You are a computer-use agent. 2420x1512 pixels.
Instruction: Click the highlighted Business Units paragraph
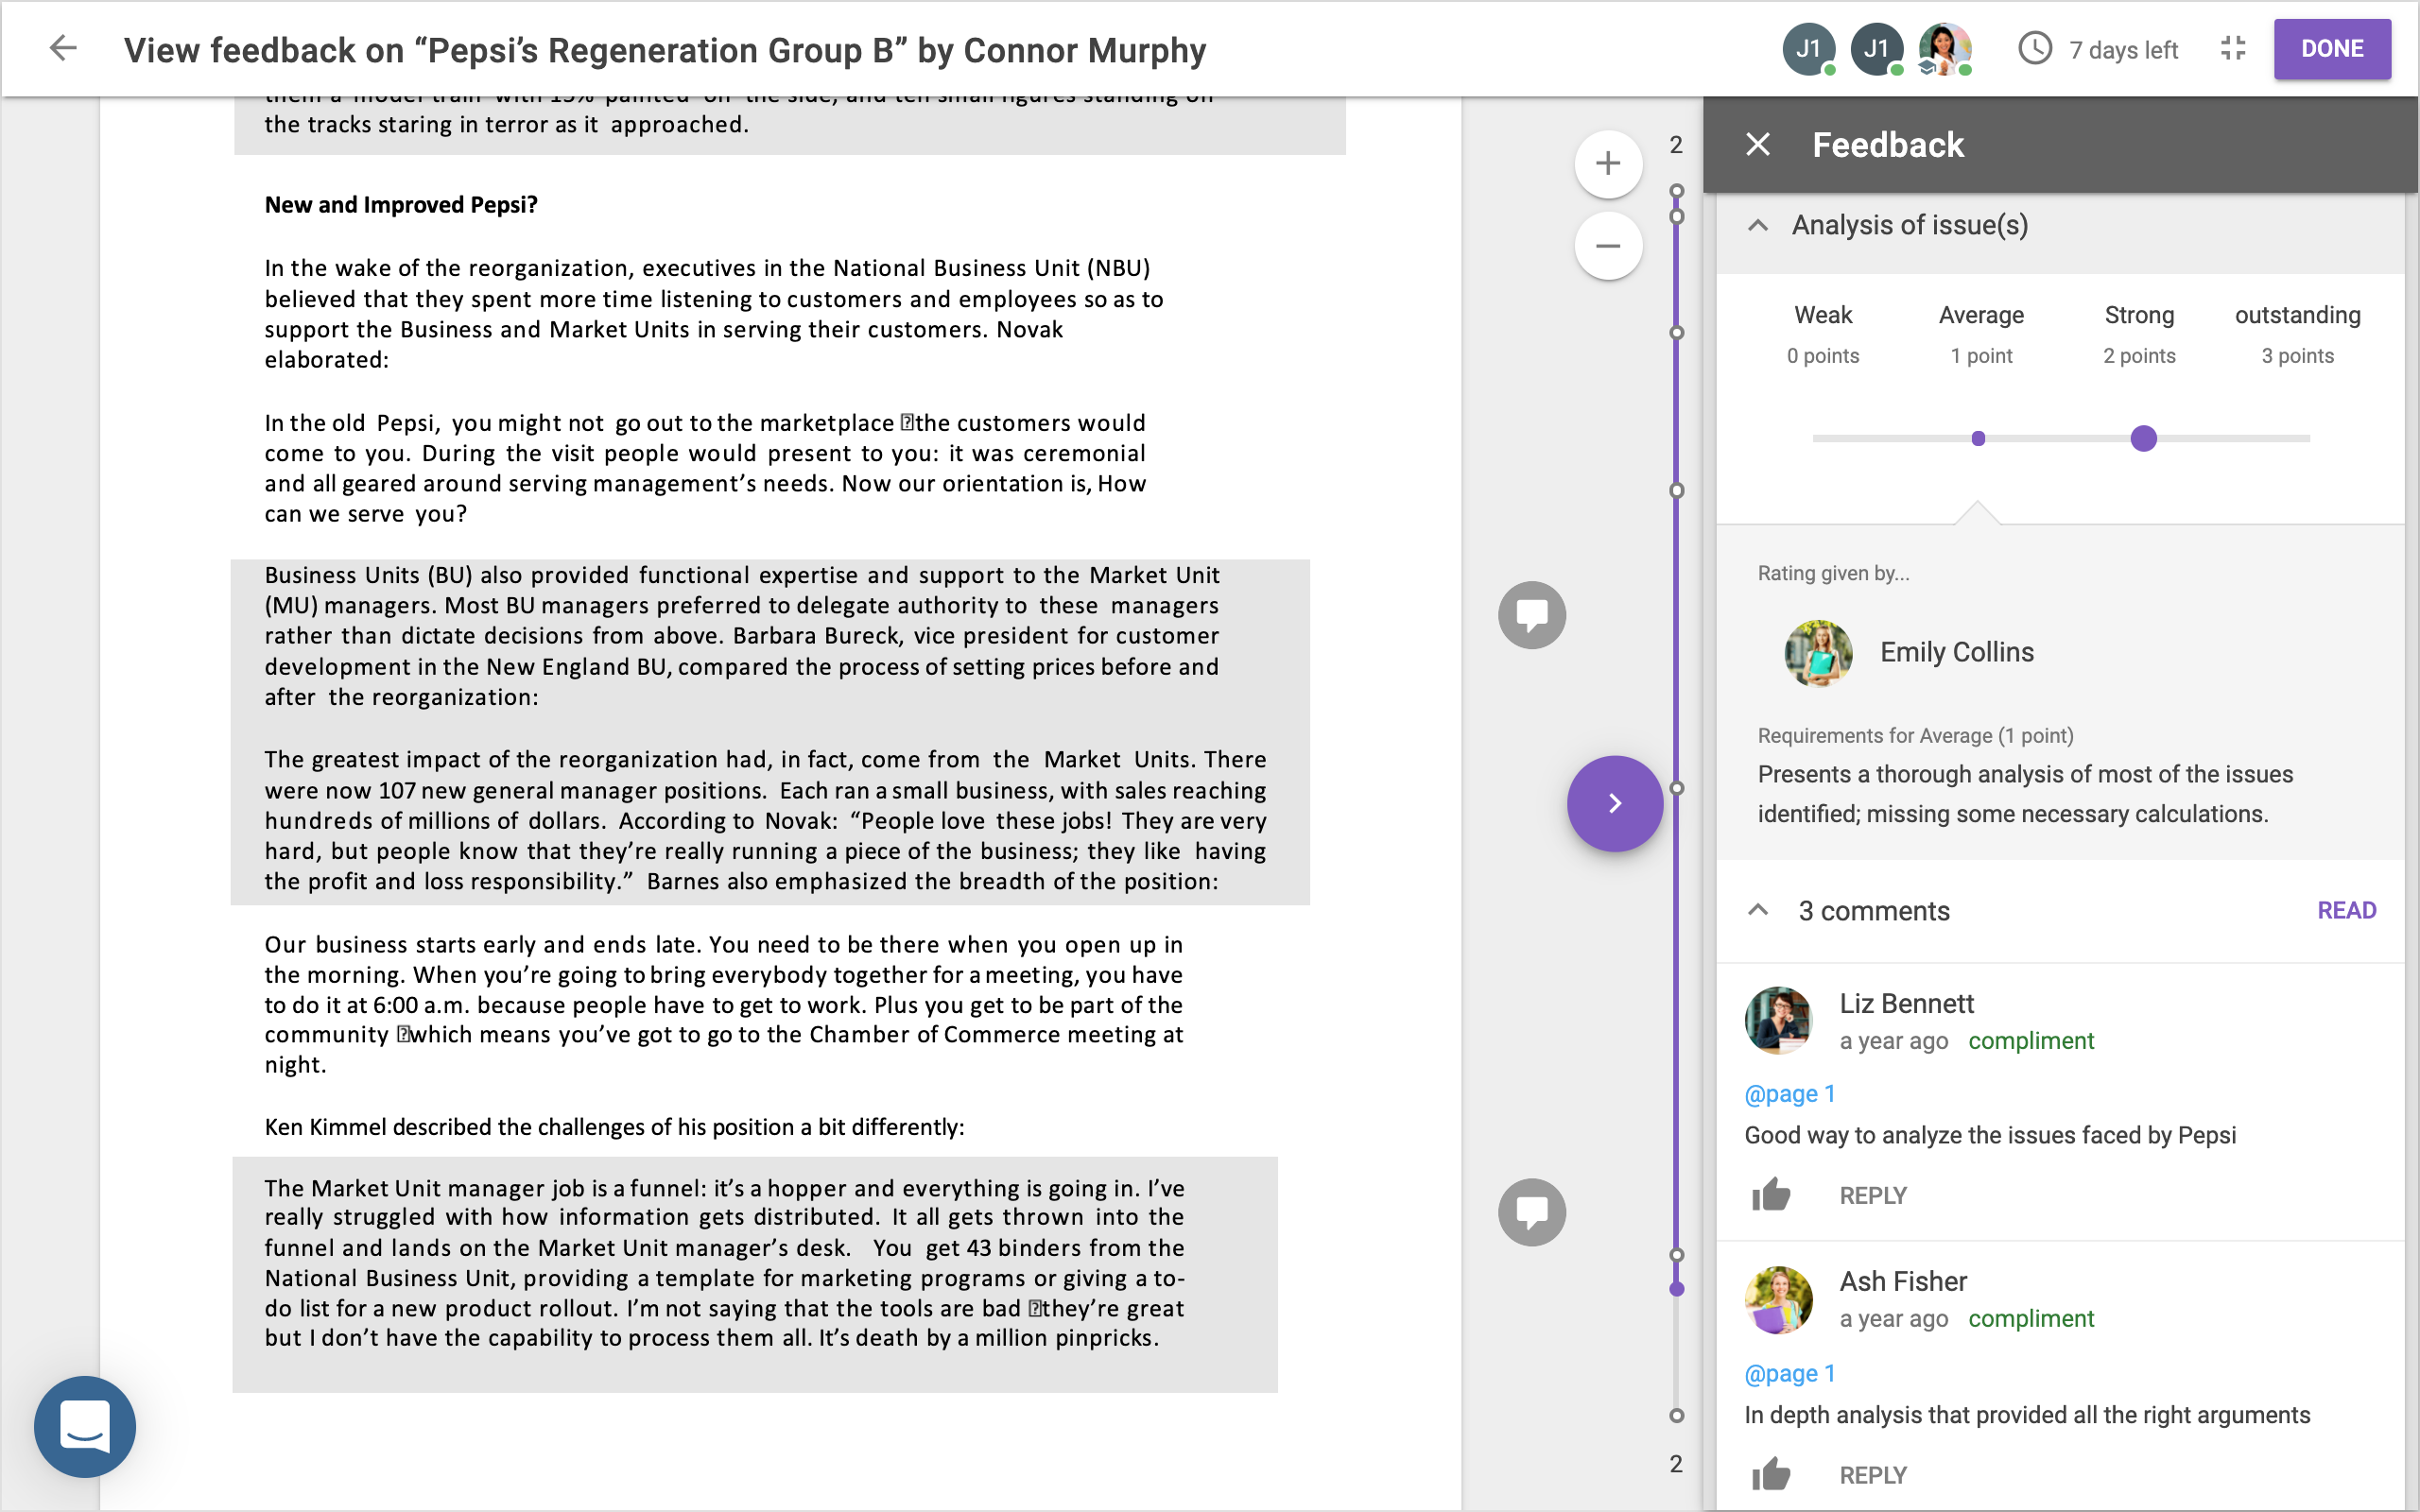click(770, 732)
